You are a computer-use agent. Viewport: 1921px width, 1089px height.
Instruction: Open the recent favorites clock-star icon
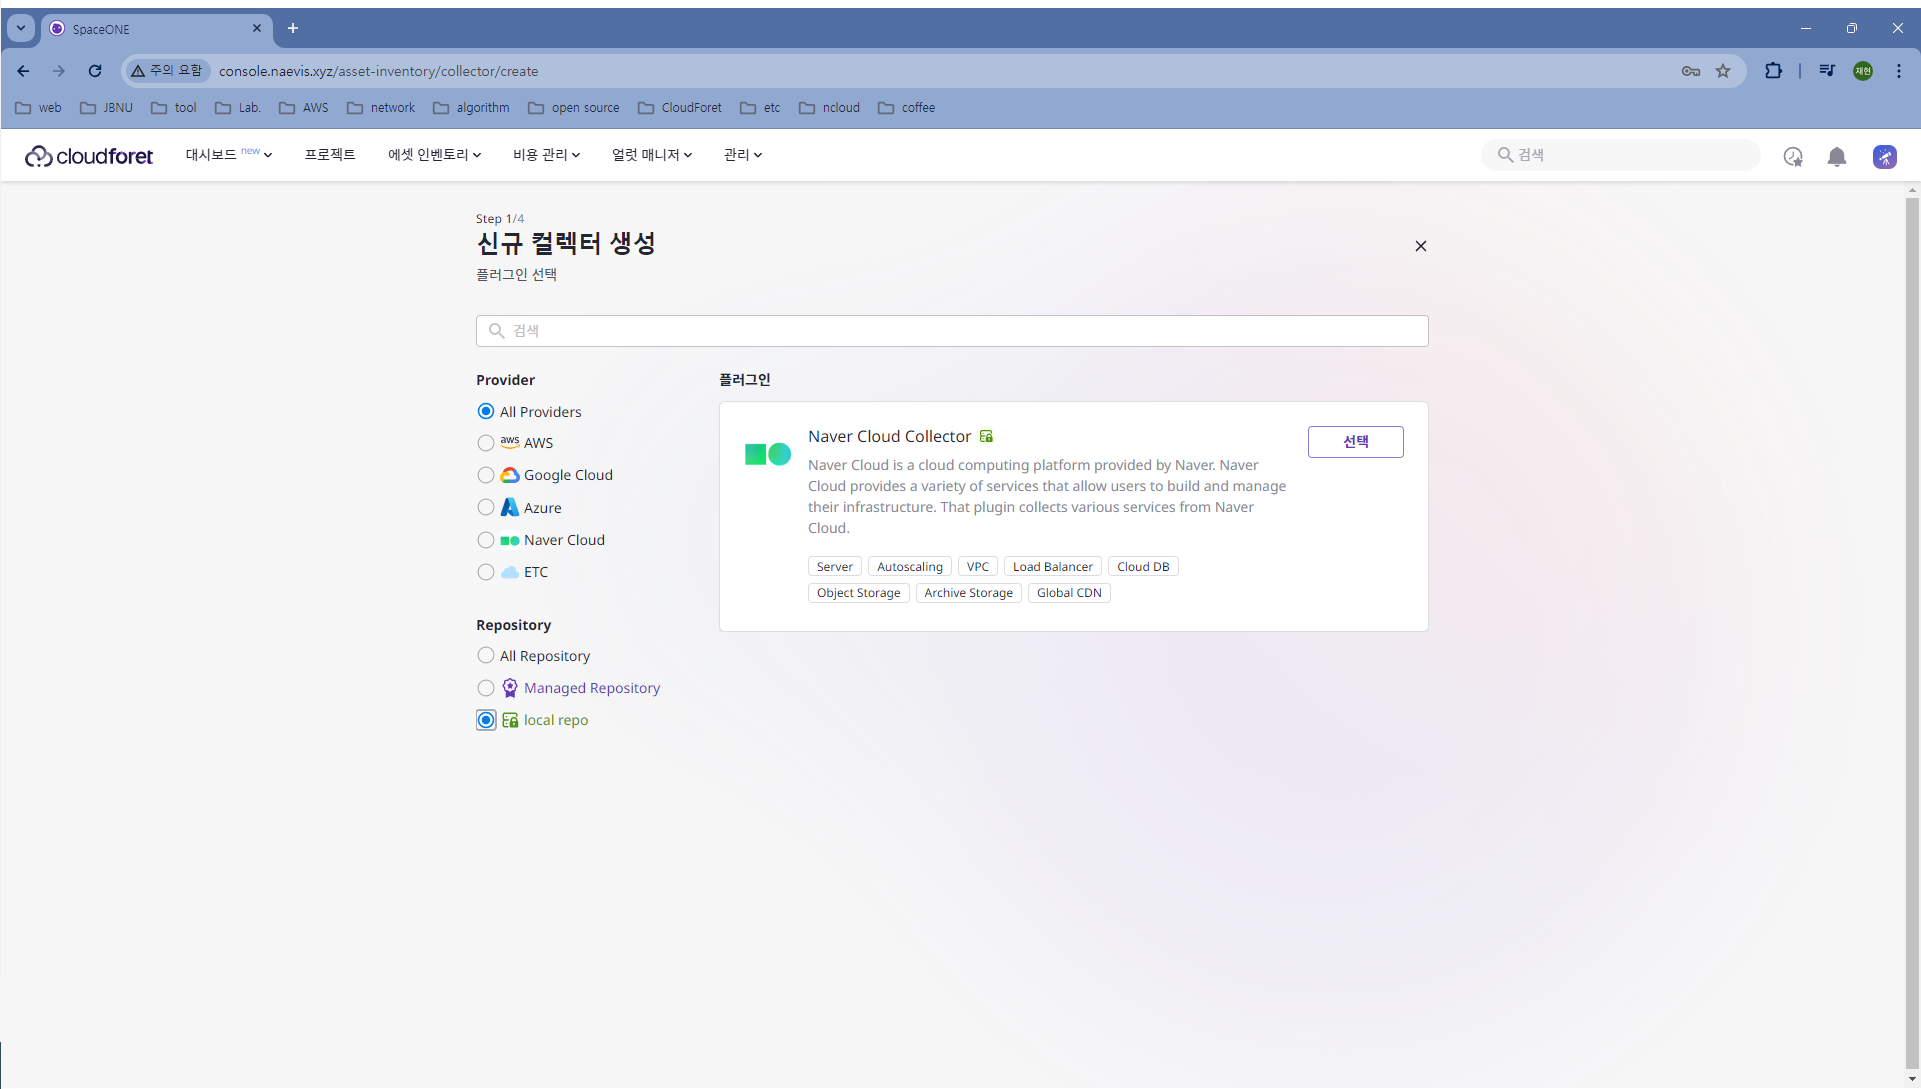[x=1792, y=157]
